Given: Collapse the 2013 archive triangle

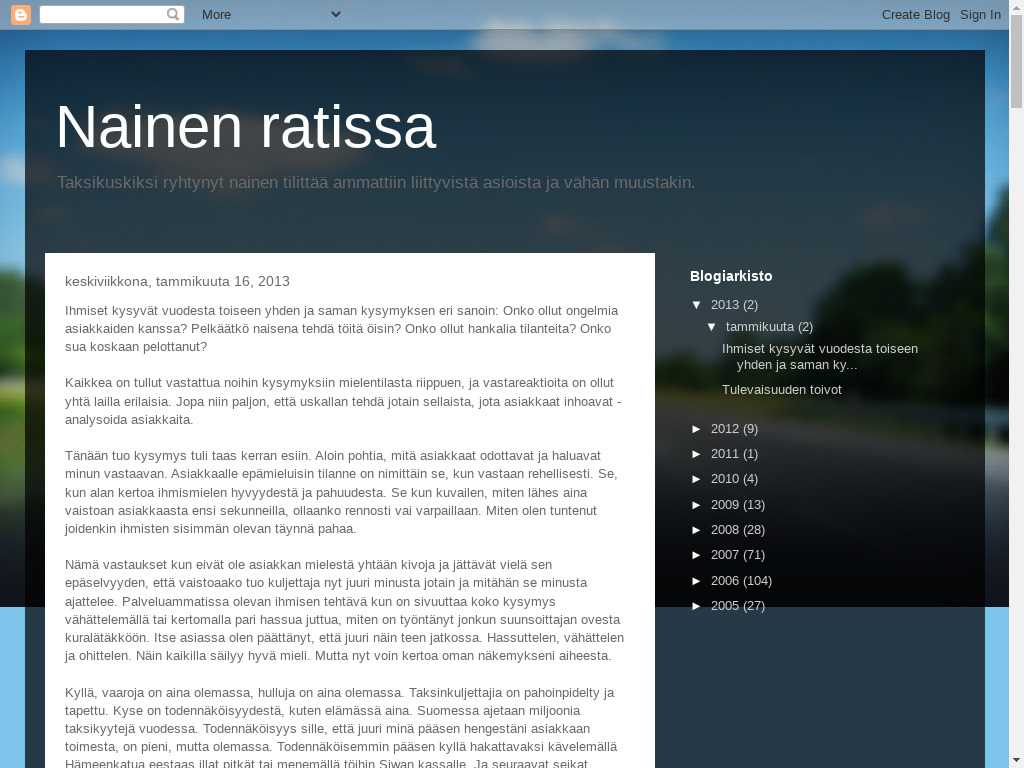Looking at the screenshot, I should point(697,304).
